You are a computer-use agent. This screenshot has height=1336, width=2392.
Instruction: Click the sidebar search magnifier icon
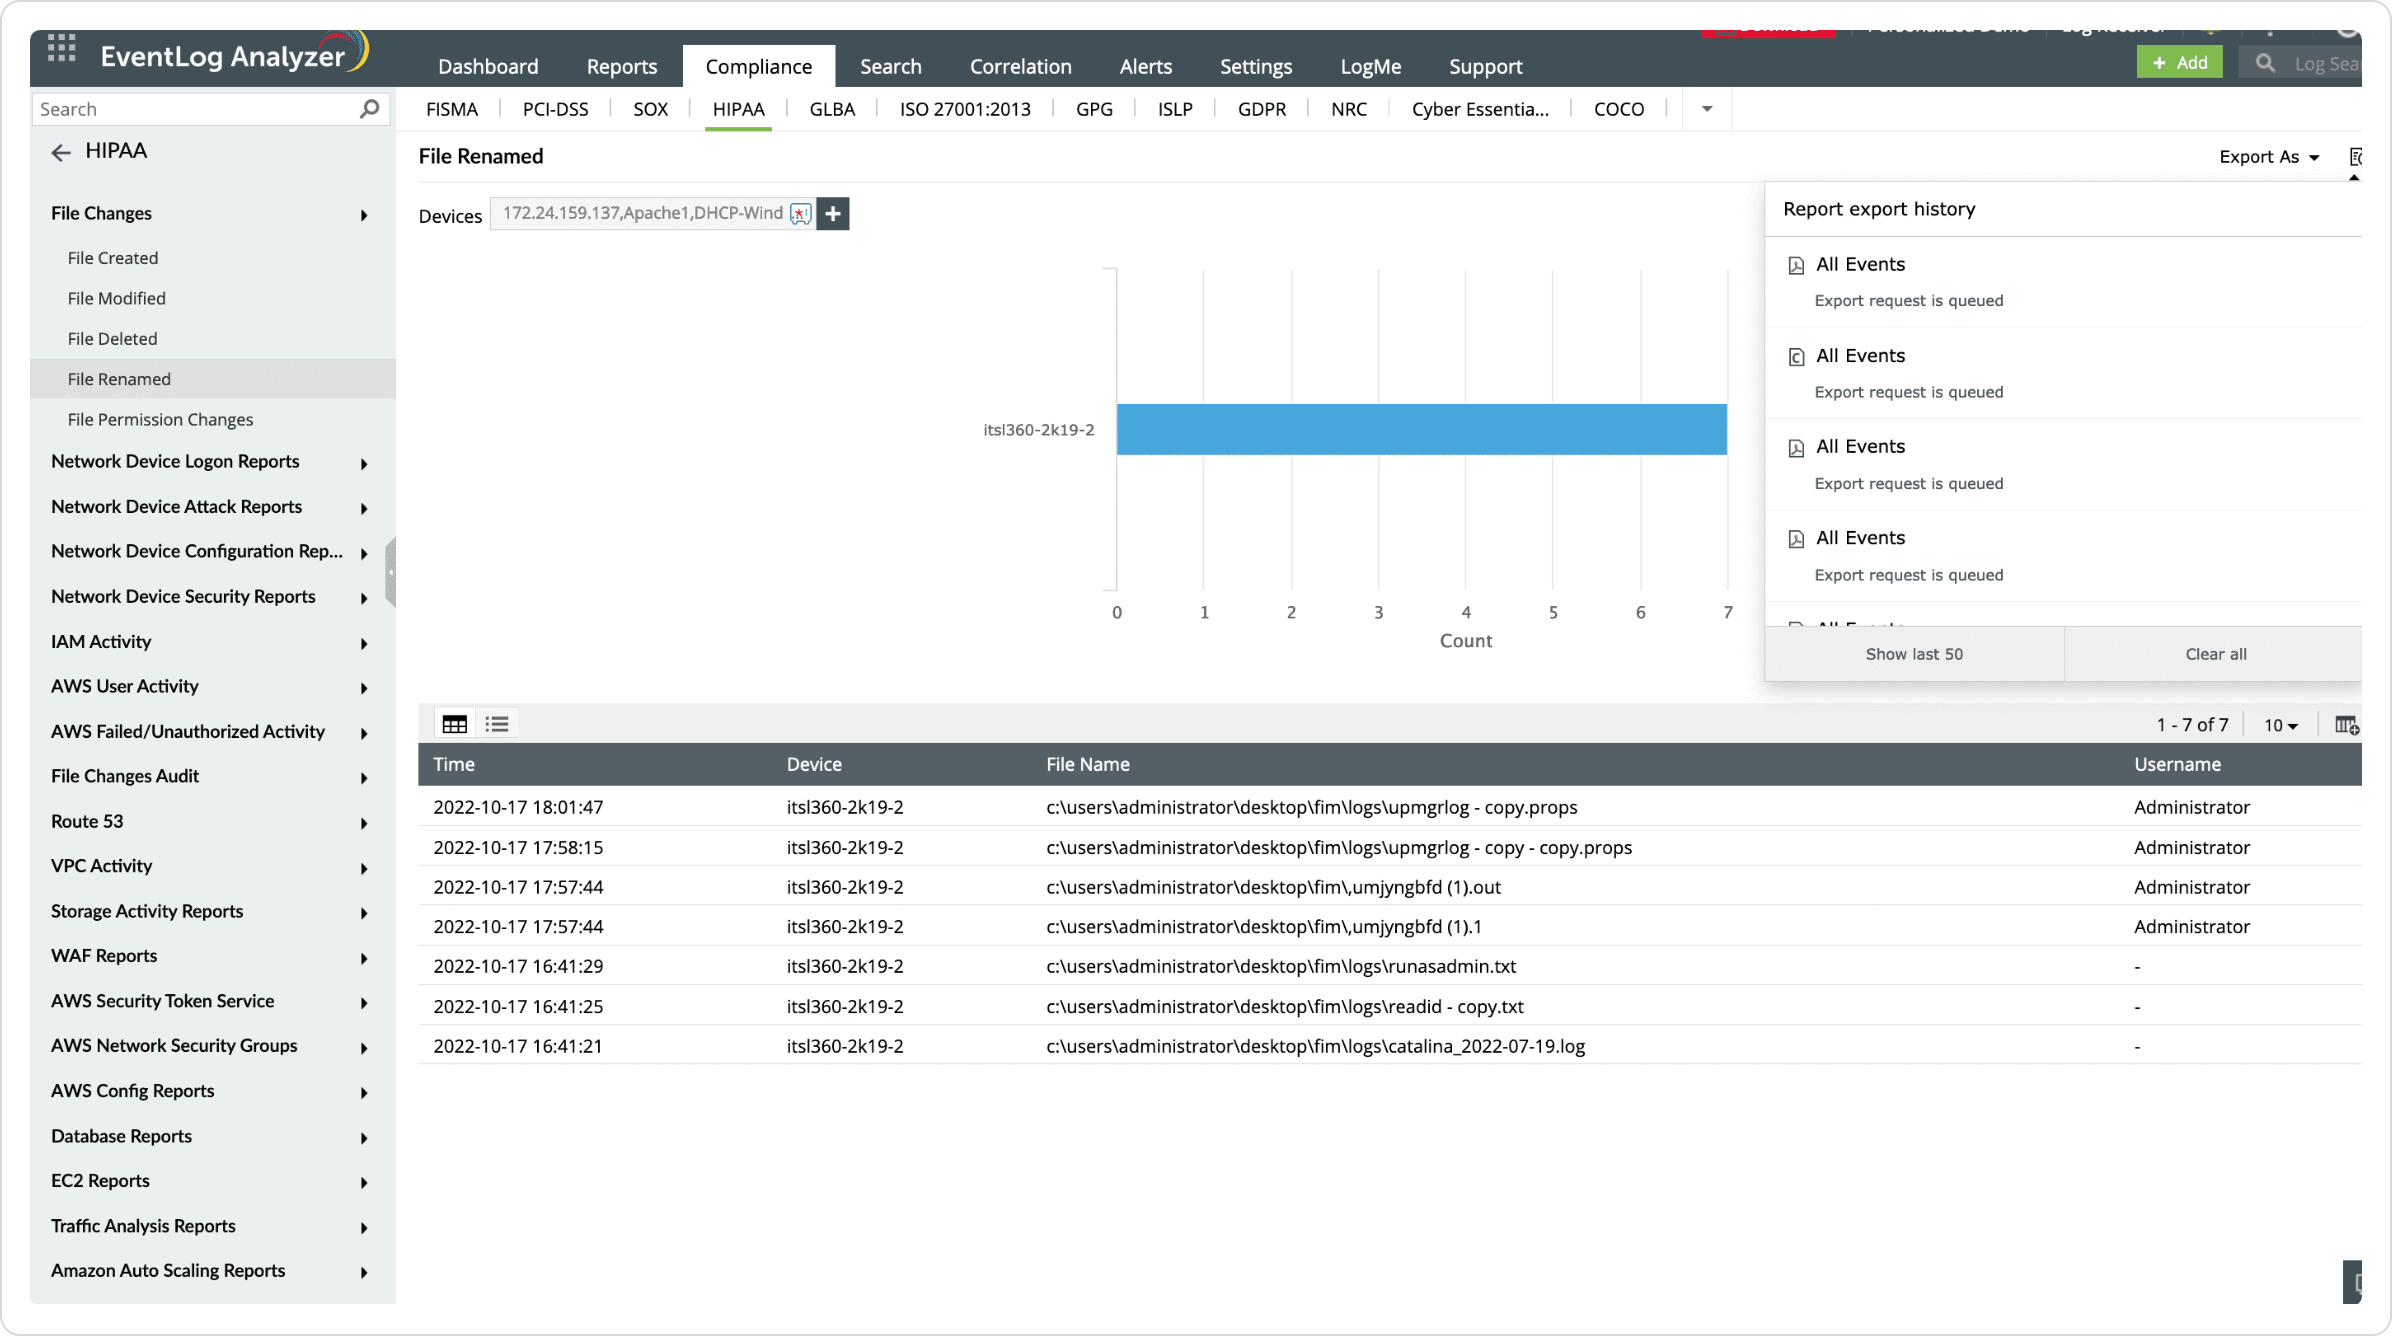pos(369,109)
